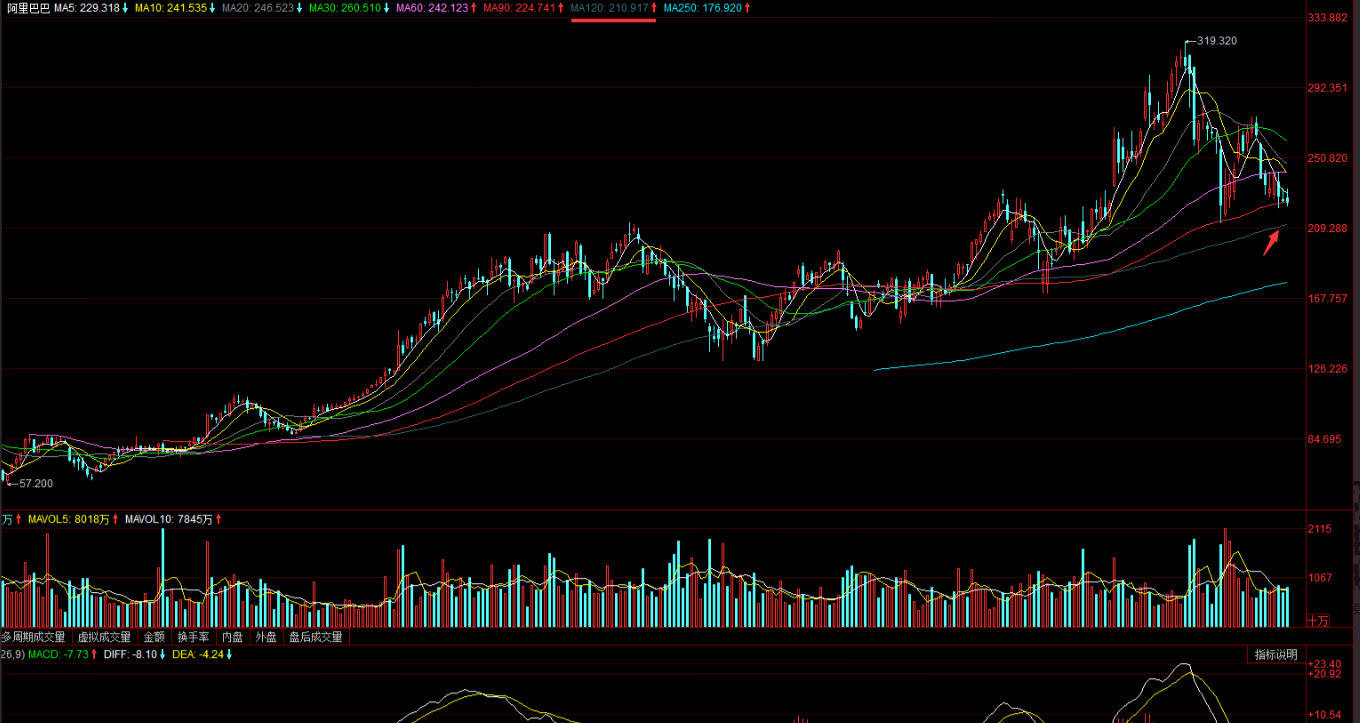Click the 2115 volume axis label
The width and height of the screenshot is (1360, 723).
pyautogui.click(x=1320, y=529)
